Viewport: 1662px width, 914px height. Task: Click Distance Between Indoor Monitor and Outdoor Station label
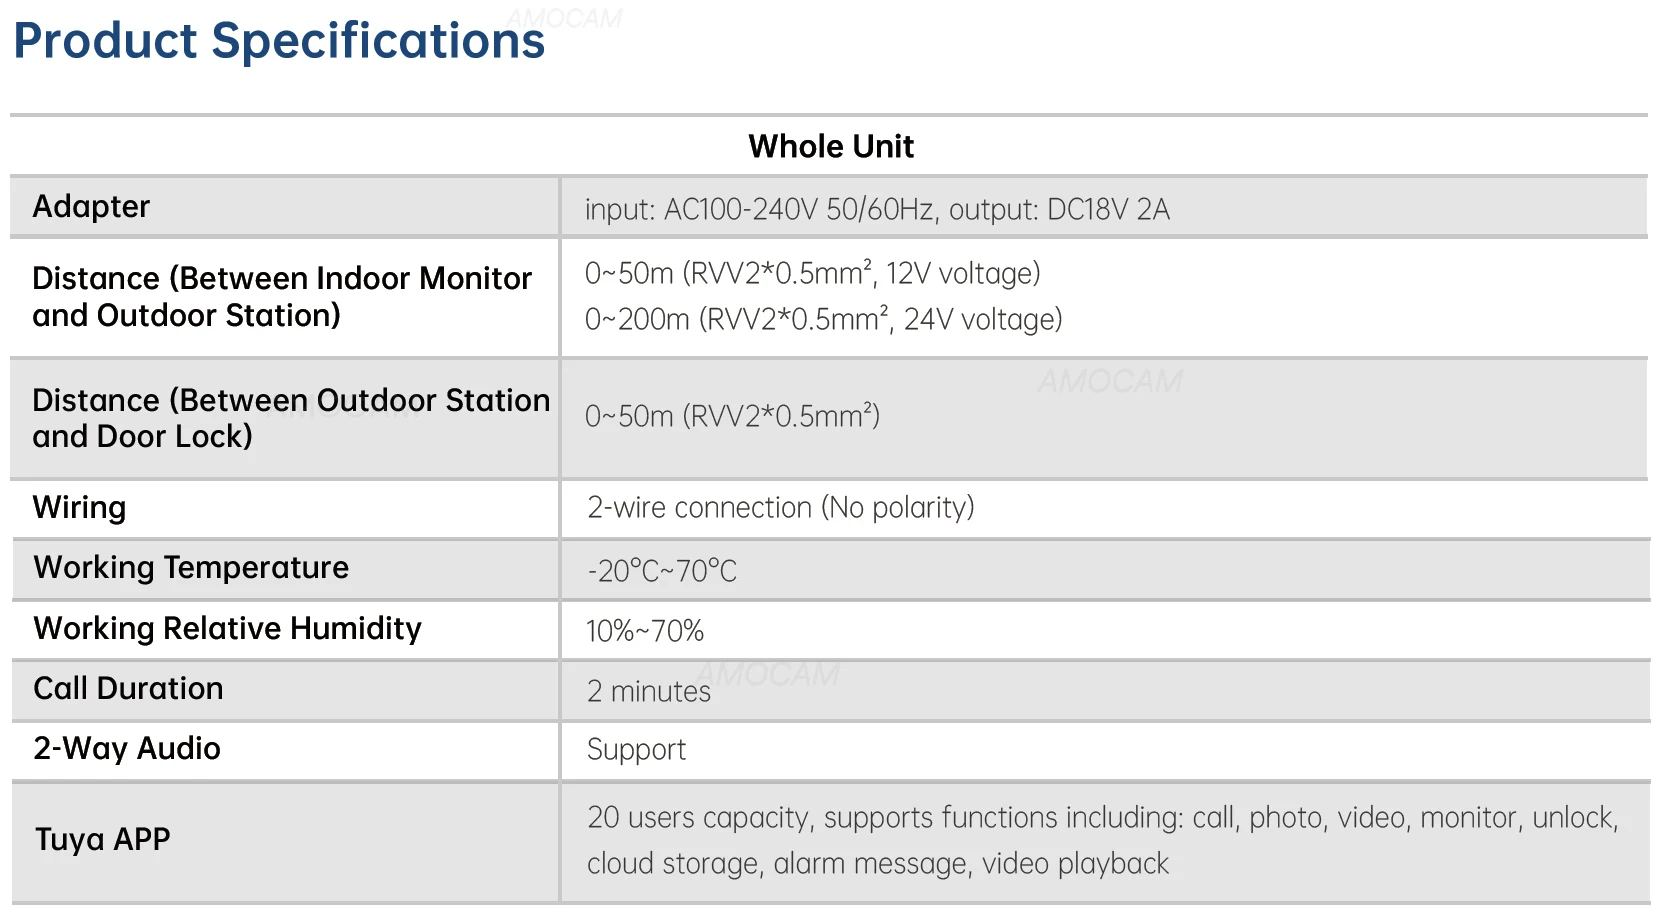282,296
